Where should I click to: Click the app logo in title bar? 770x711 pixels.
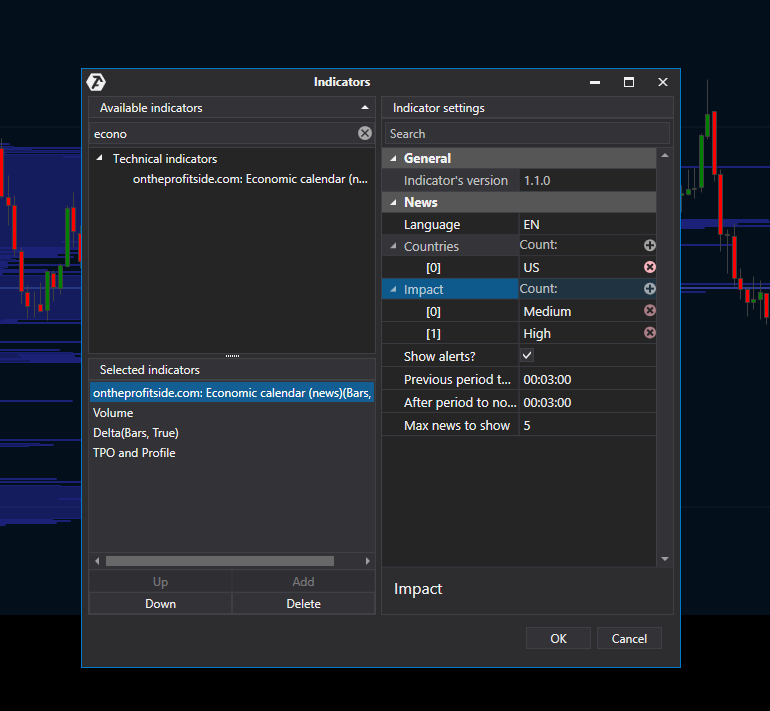point(96,82)
